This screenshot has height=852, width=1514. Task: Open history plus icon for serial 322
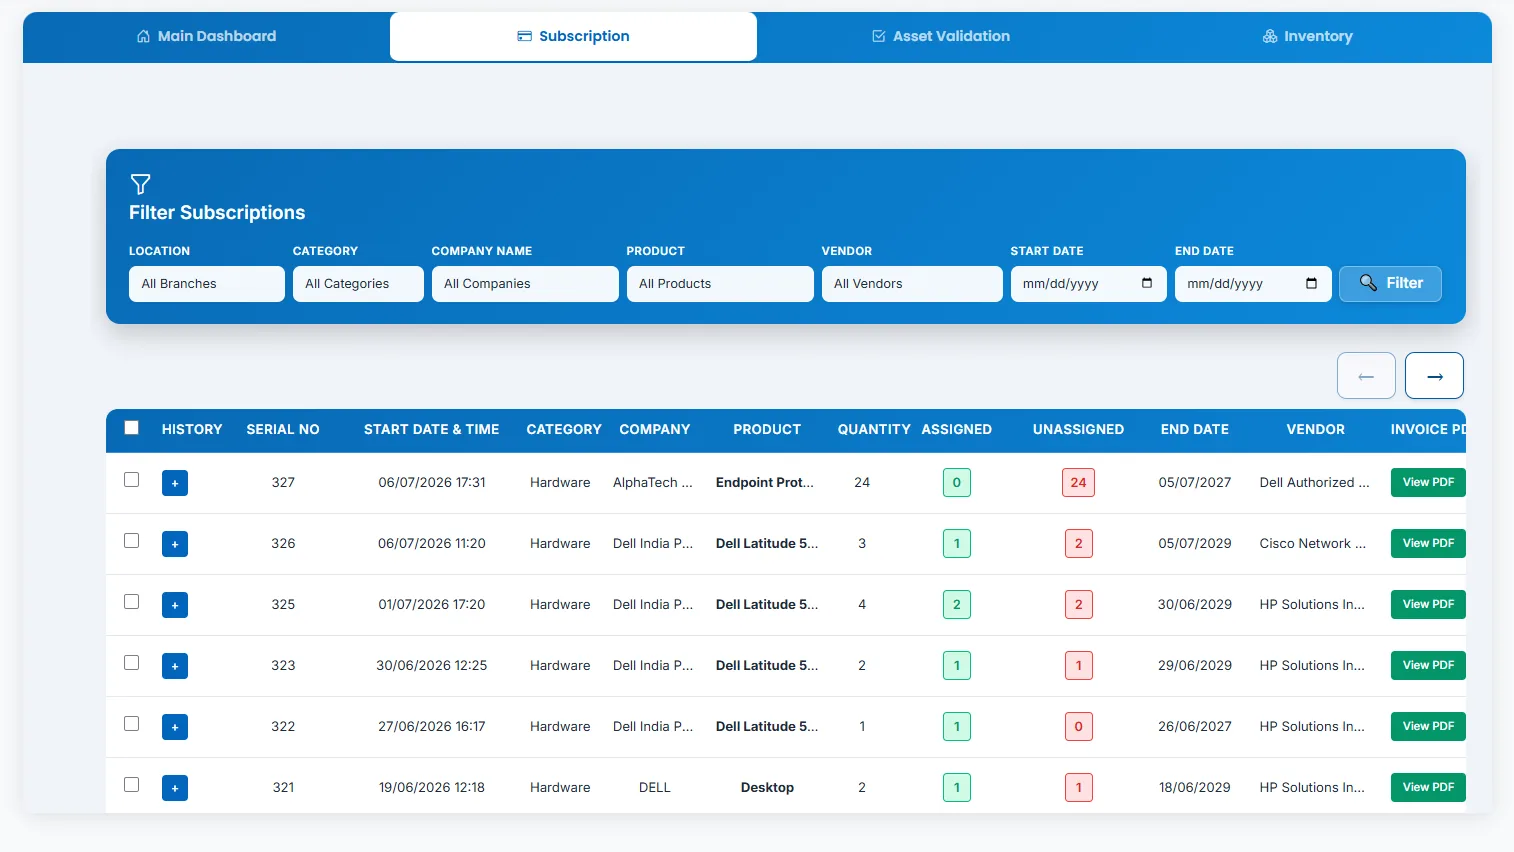[175, 727]
